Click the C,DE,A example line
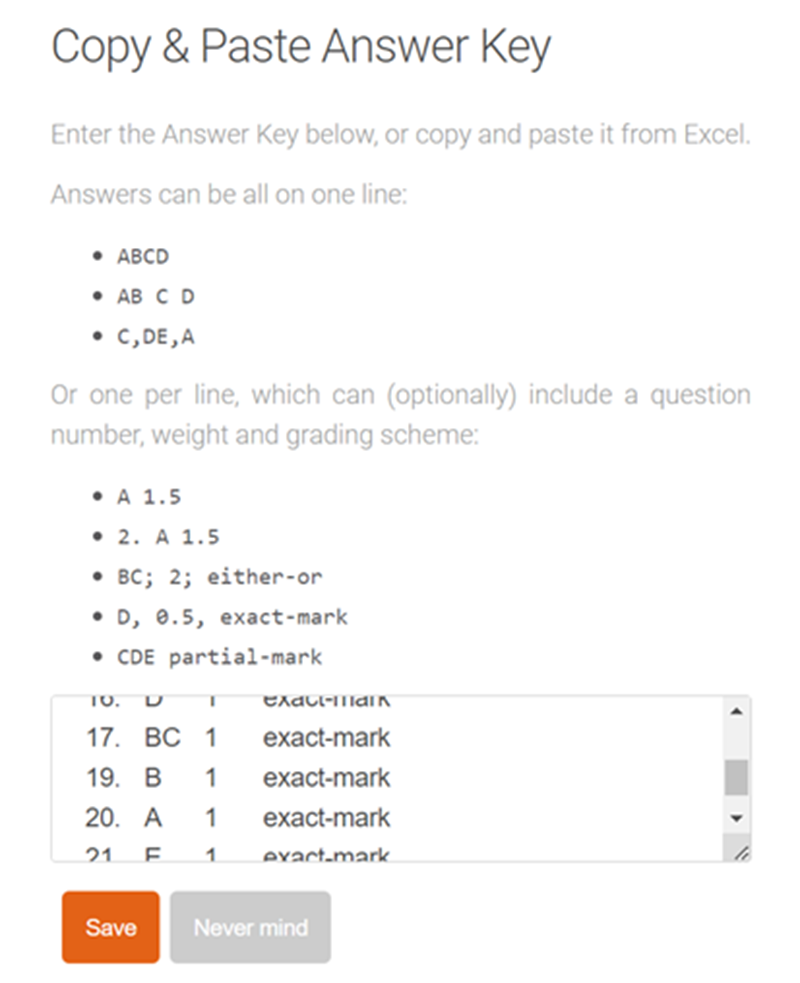 click(x=155, y=337)
